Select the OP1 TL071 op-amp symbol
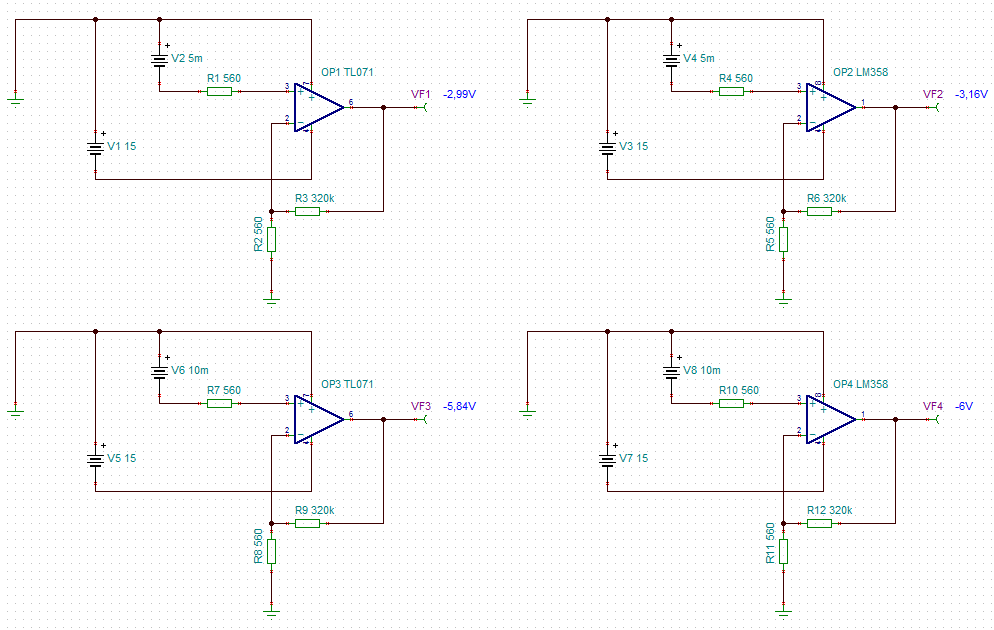Viewport: 994px width, 630px height. pos(319,108)
